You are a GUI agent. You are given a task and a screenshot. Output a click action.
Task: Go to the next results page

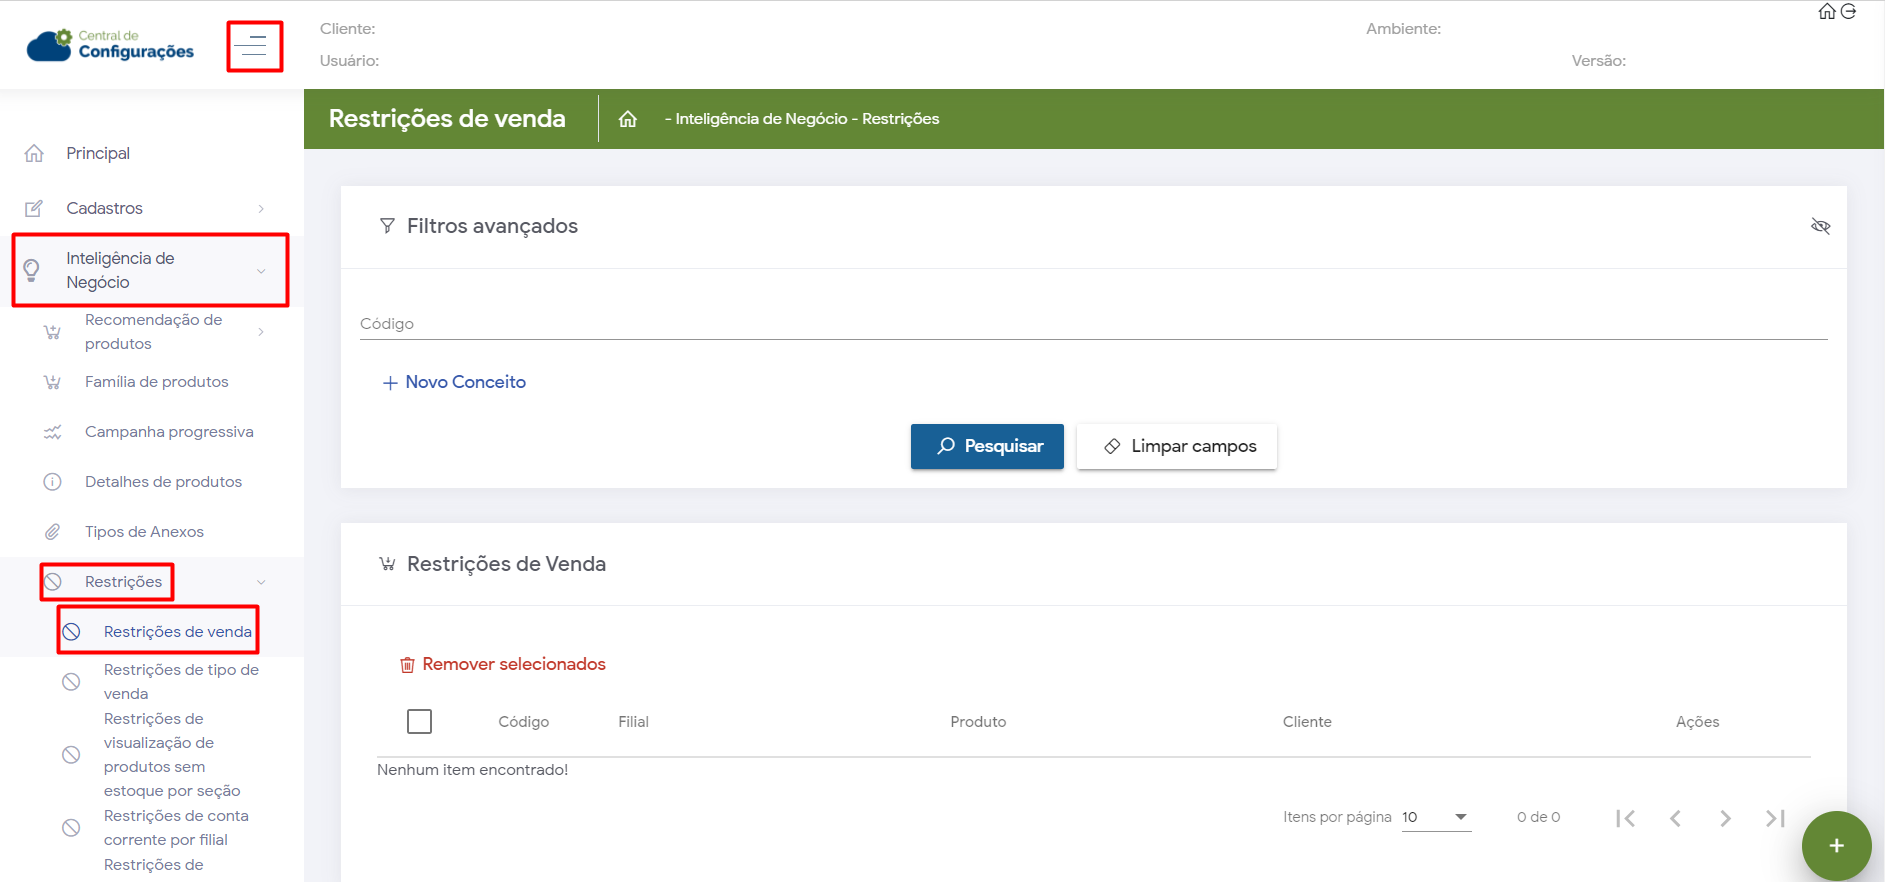coord(1725,818)
